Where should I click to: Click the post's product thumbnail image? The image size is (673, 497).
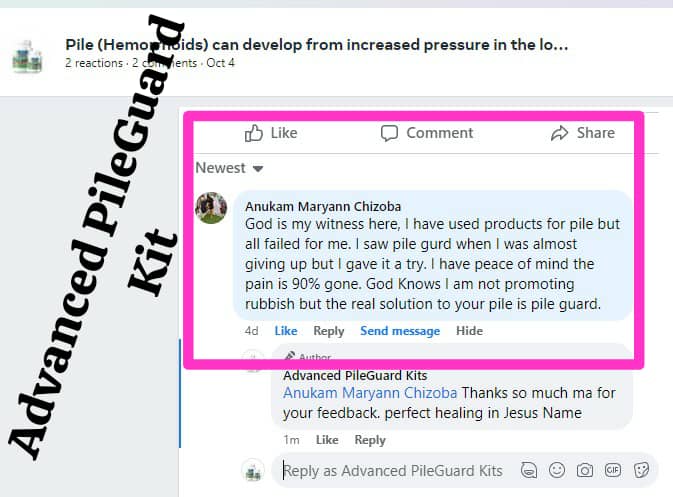point(27,56)
